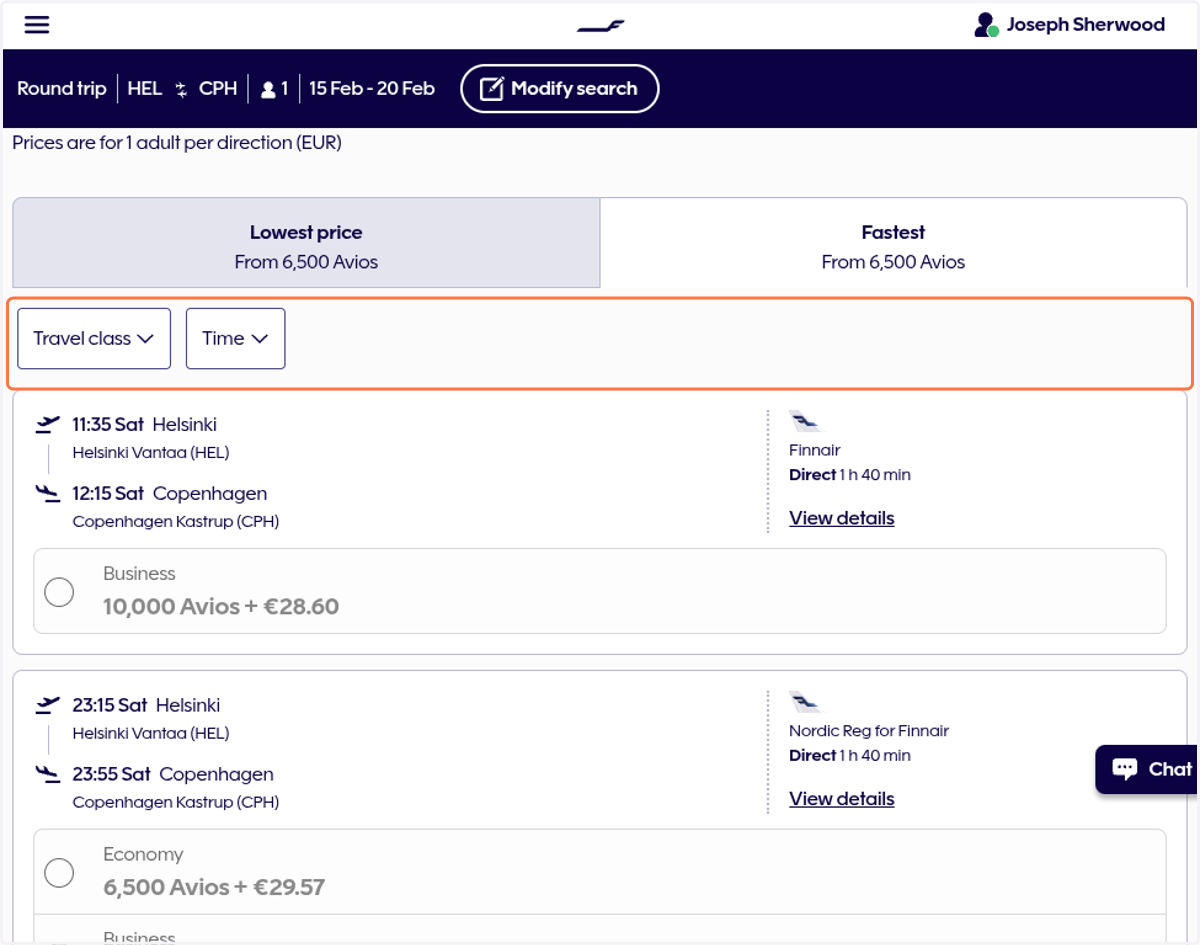
Task: Open Joseph Sherwood profile avatar
Action: click(986, 25)
